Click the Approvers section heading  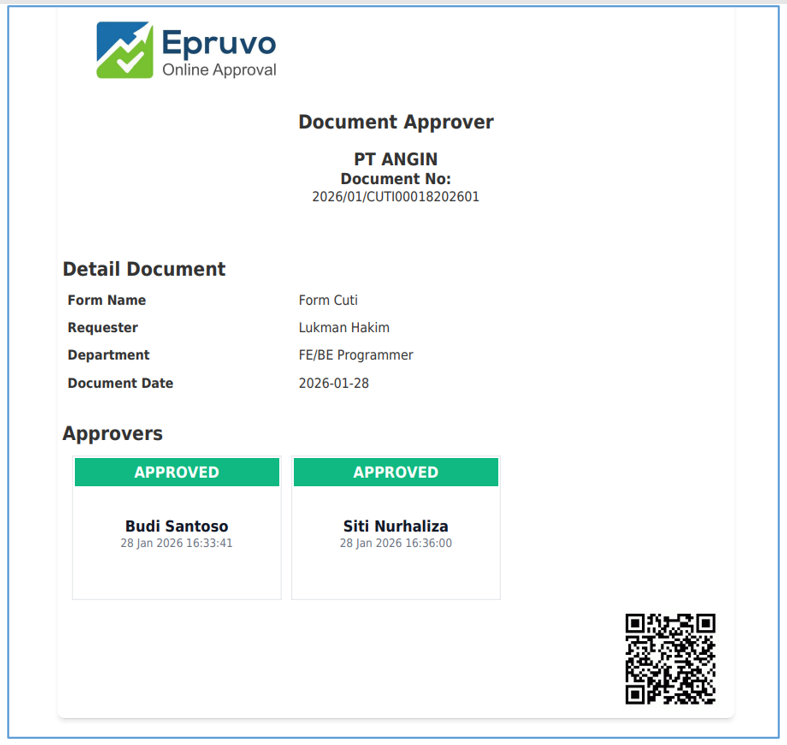(112, 434)
